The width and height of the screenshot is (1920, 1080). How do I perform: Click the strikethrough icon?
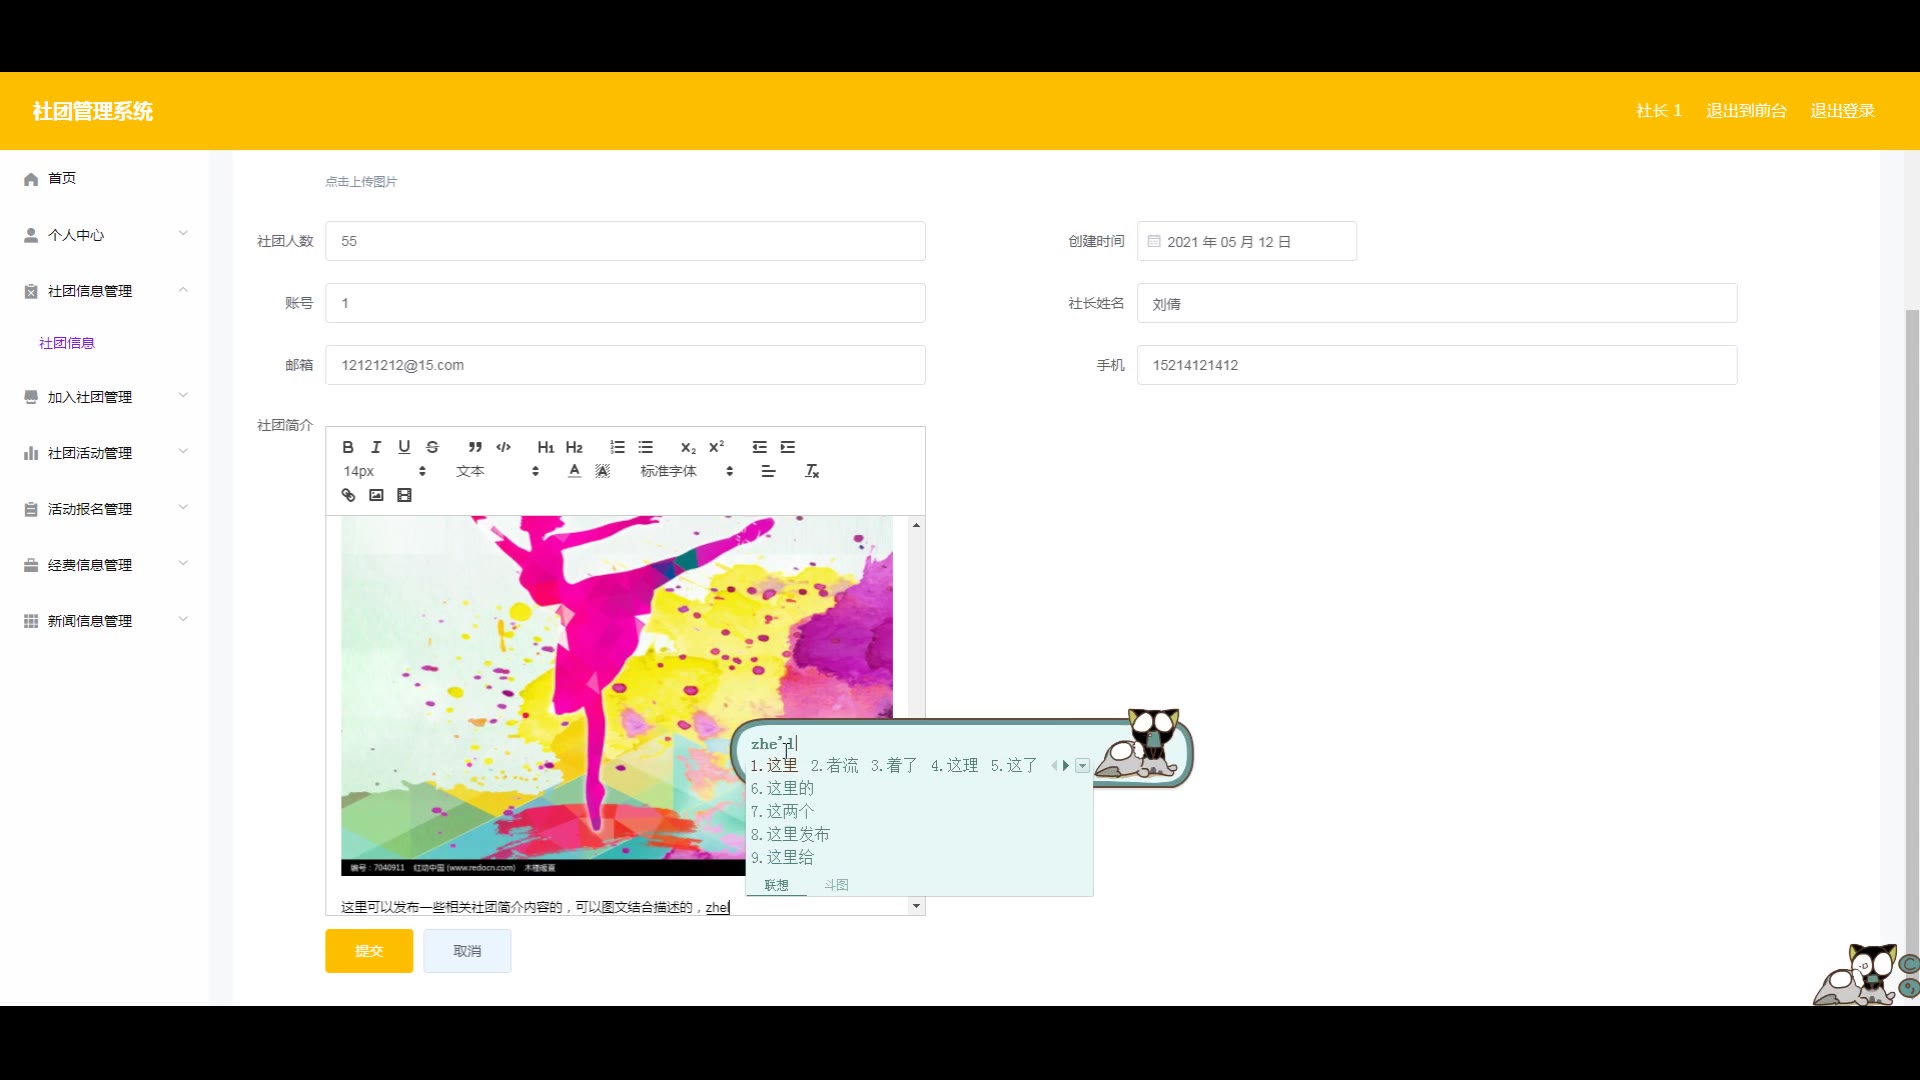(x=432, y=447)
